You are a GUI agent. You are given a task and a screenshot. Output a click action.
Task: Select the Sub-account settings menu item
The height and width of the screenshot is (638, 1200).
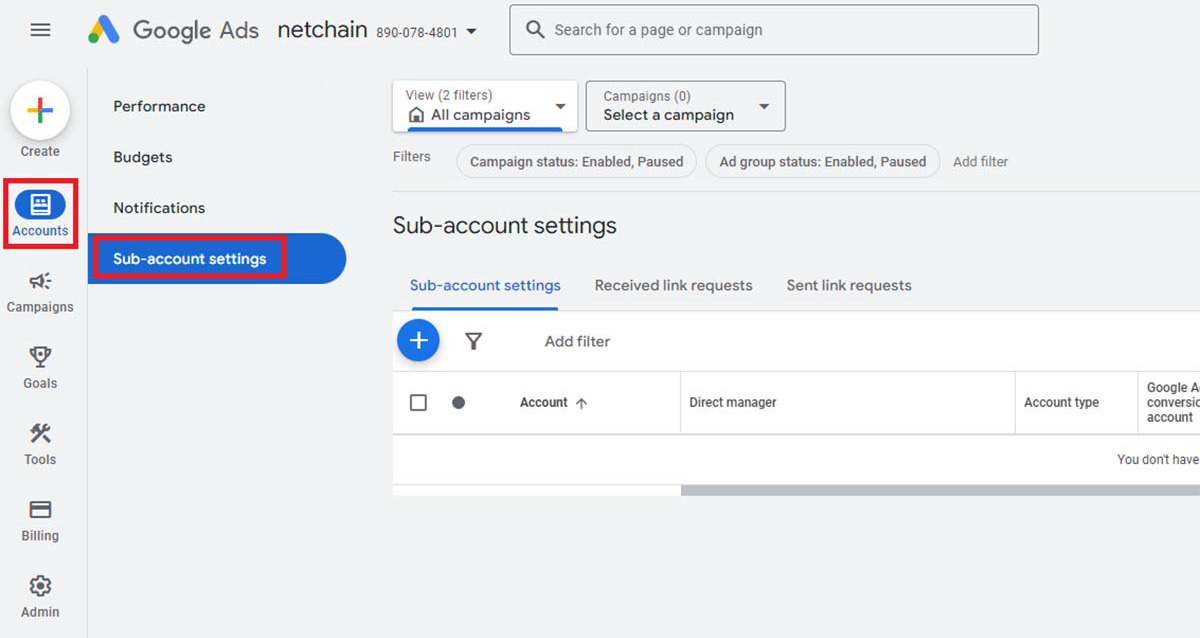coord(216,258)
